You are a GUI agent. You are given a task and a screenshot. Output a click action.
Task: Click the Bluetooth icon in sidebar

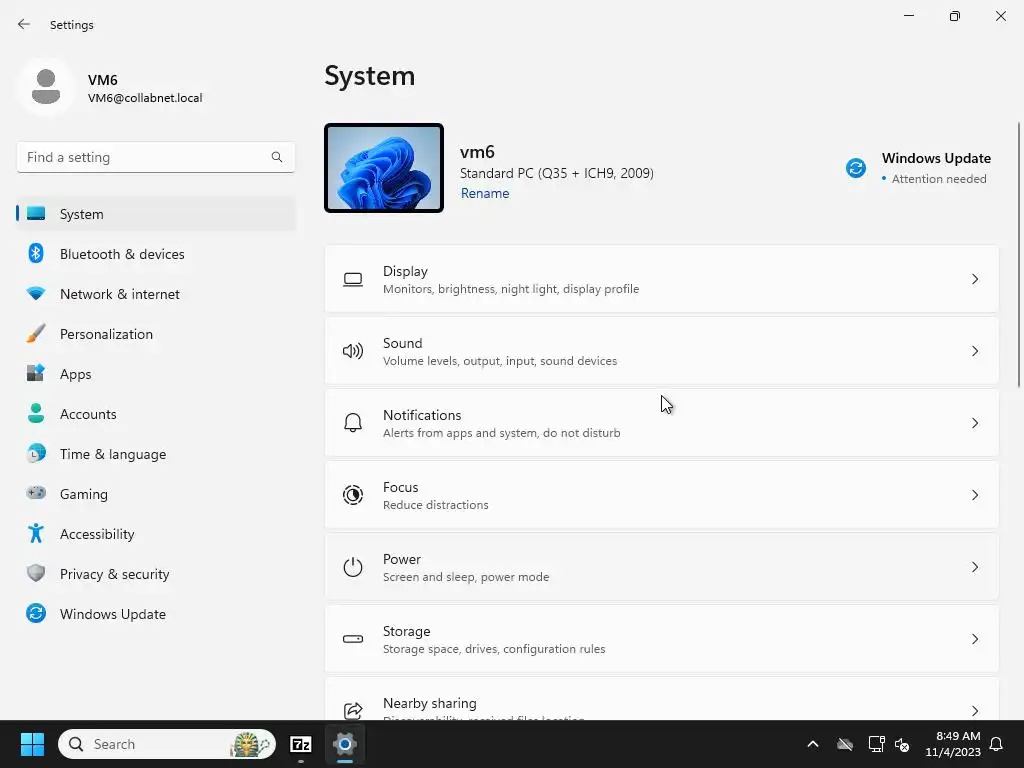click(x=36, y=253)
